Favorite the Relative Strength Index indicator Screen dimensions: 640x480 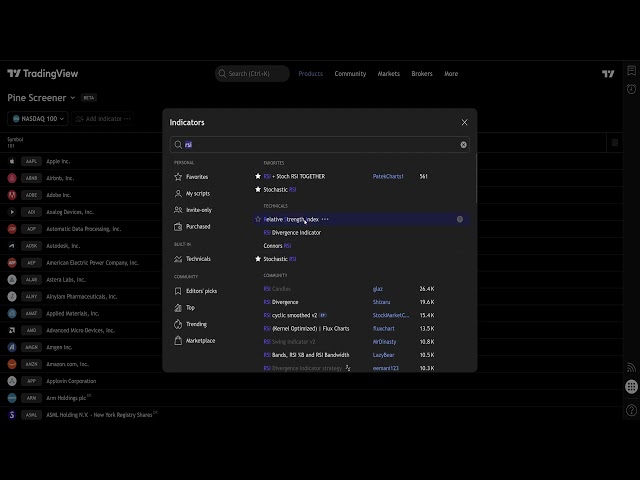[258, 219]
